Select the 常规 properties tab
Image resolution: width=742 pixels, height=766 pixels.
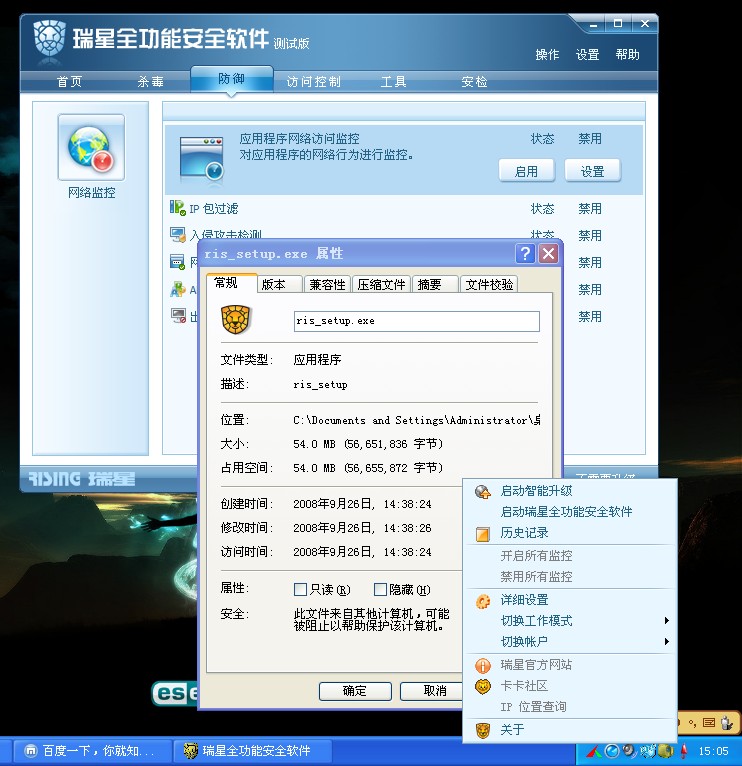click(x=231, y=283)
